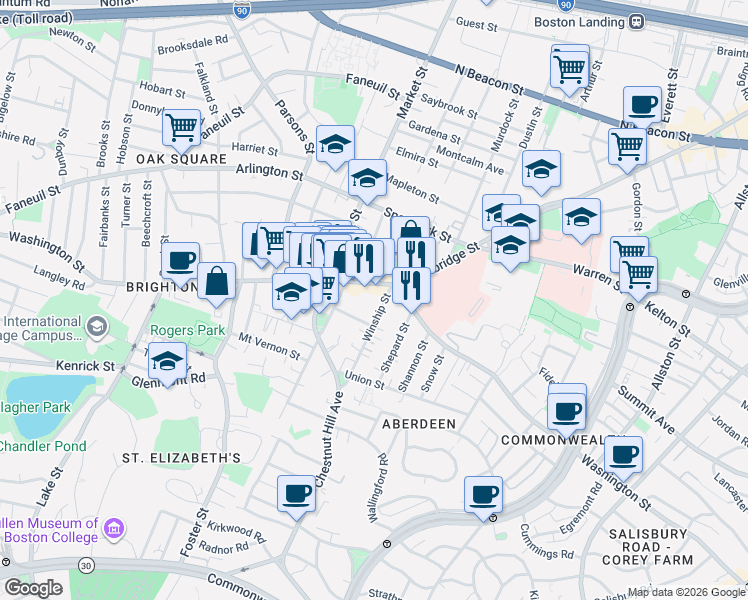Select the Boston Landing station label
This screenshot has height=600, width=748.
click(x=579, y=22)
